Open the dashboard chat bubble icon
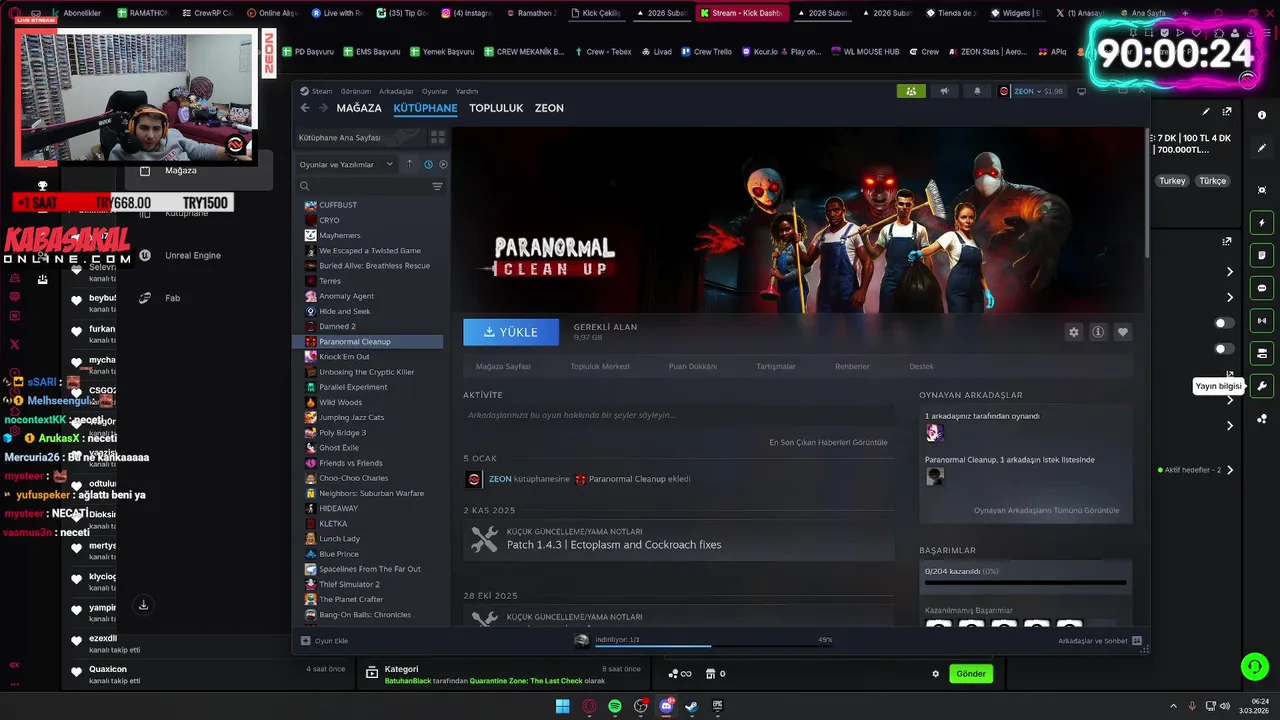Image resolution: width=1280 pixels, height=720 pixels. point(1261,288)
